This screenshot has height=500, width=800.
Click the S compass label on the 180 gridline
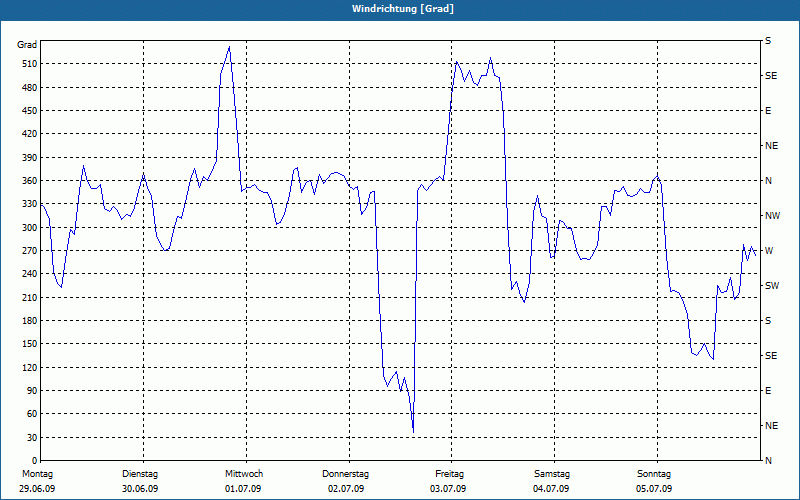pos(768,321)
